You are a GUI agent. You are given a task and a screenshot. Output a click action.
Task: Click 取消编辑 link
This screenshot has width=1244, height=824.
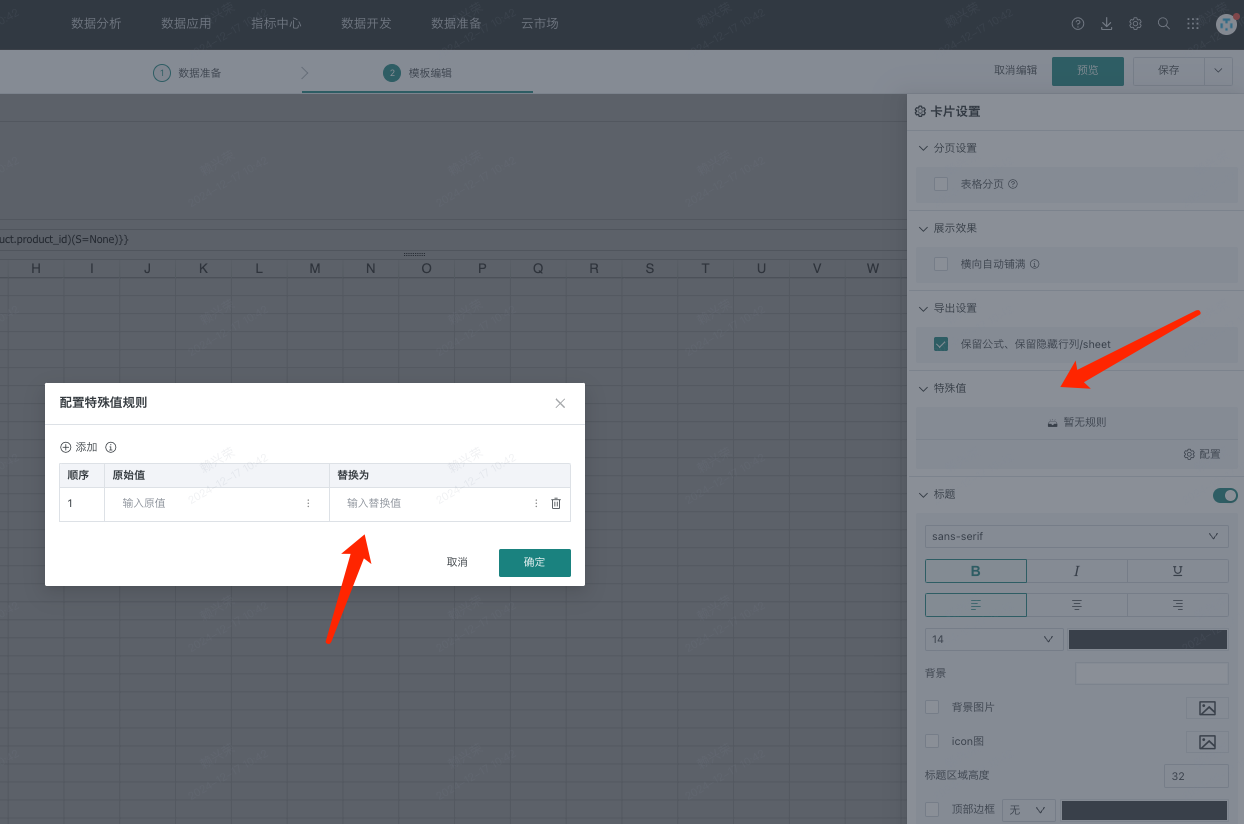point(1016,70)
